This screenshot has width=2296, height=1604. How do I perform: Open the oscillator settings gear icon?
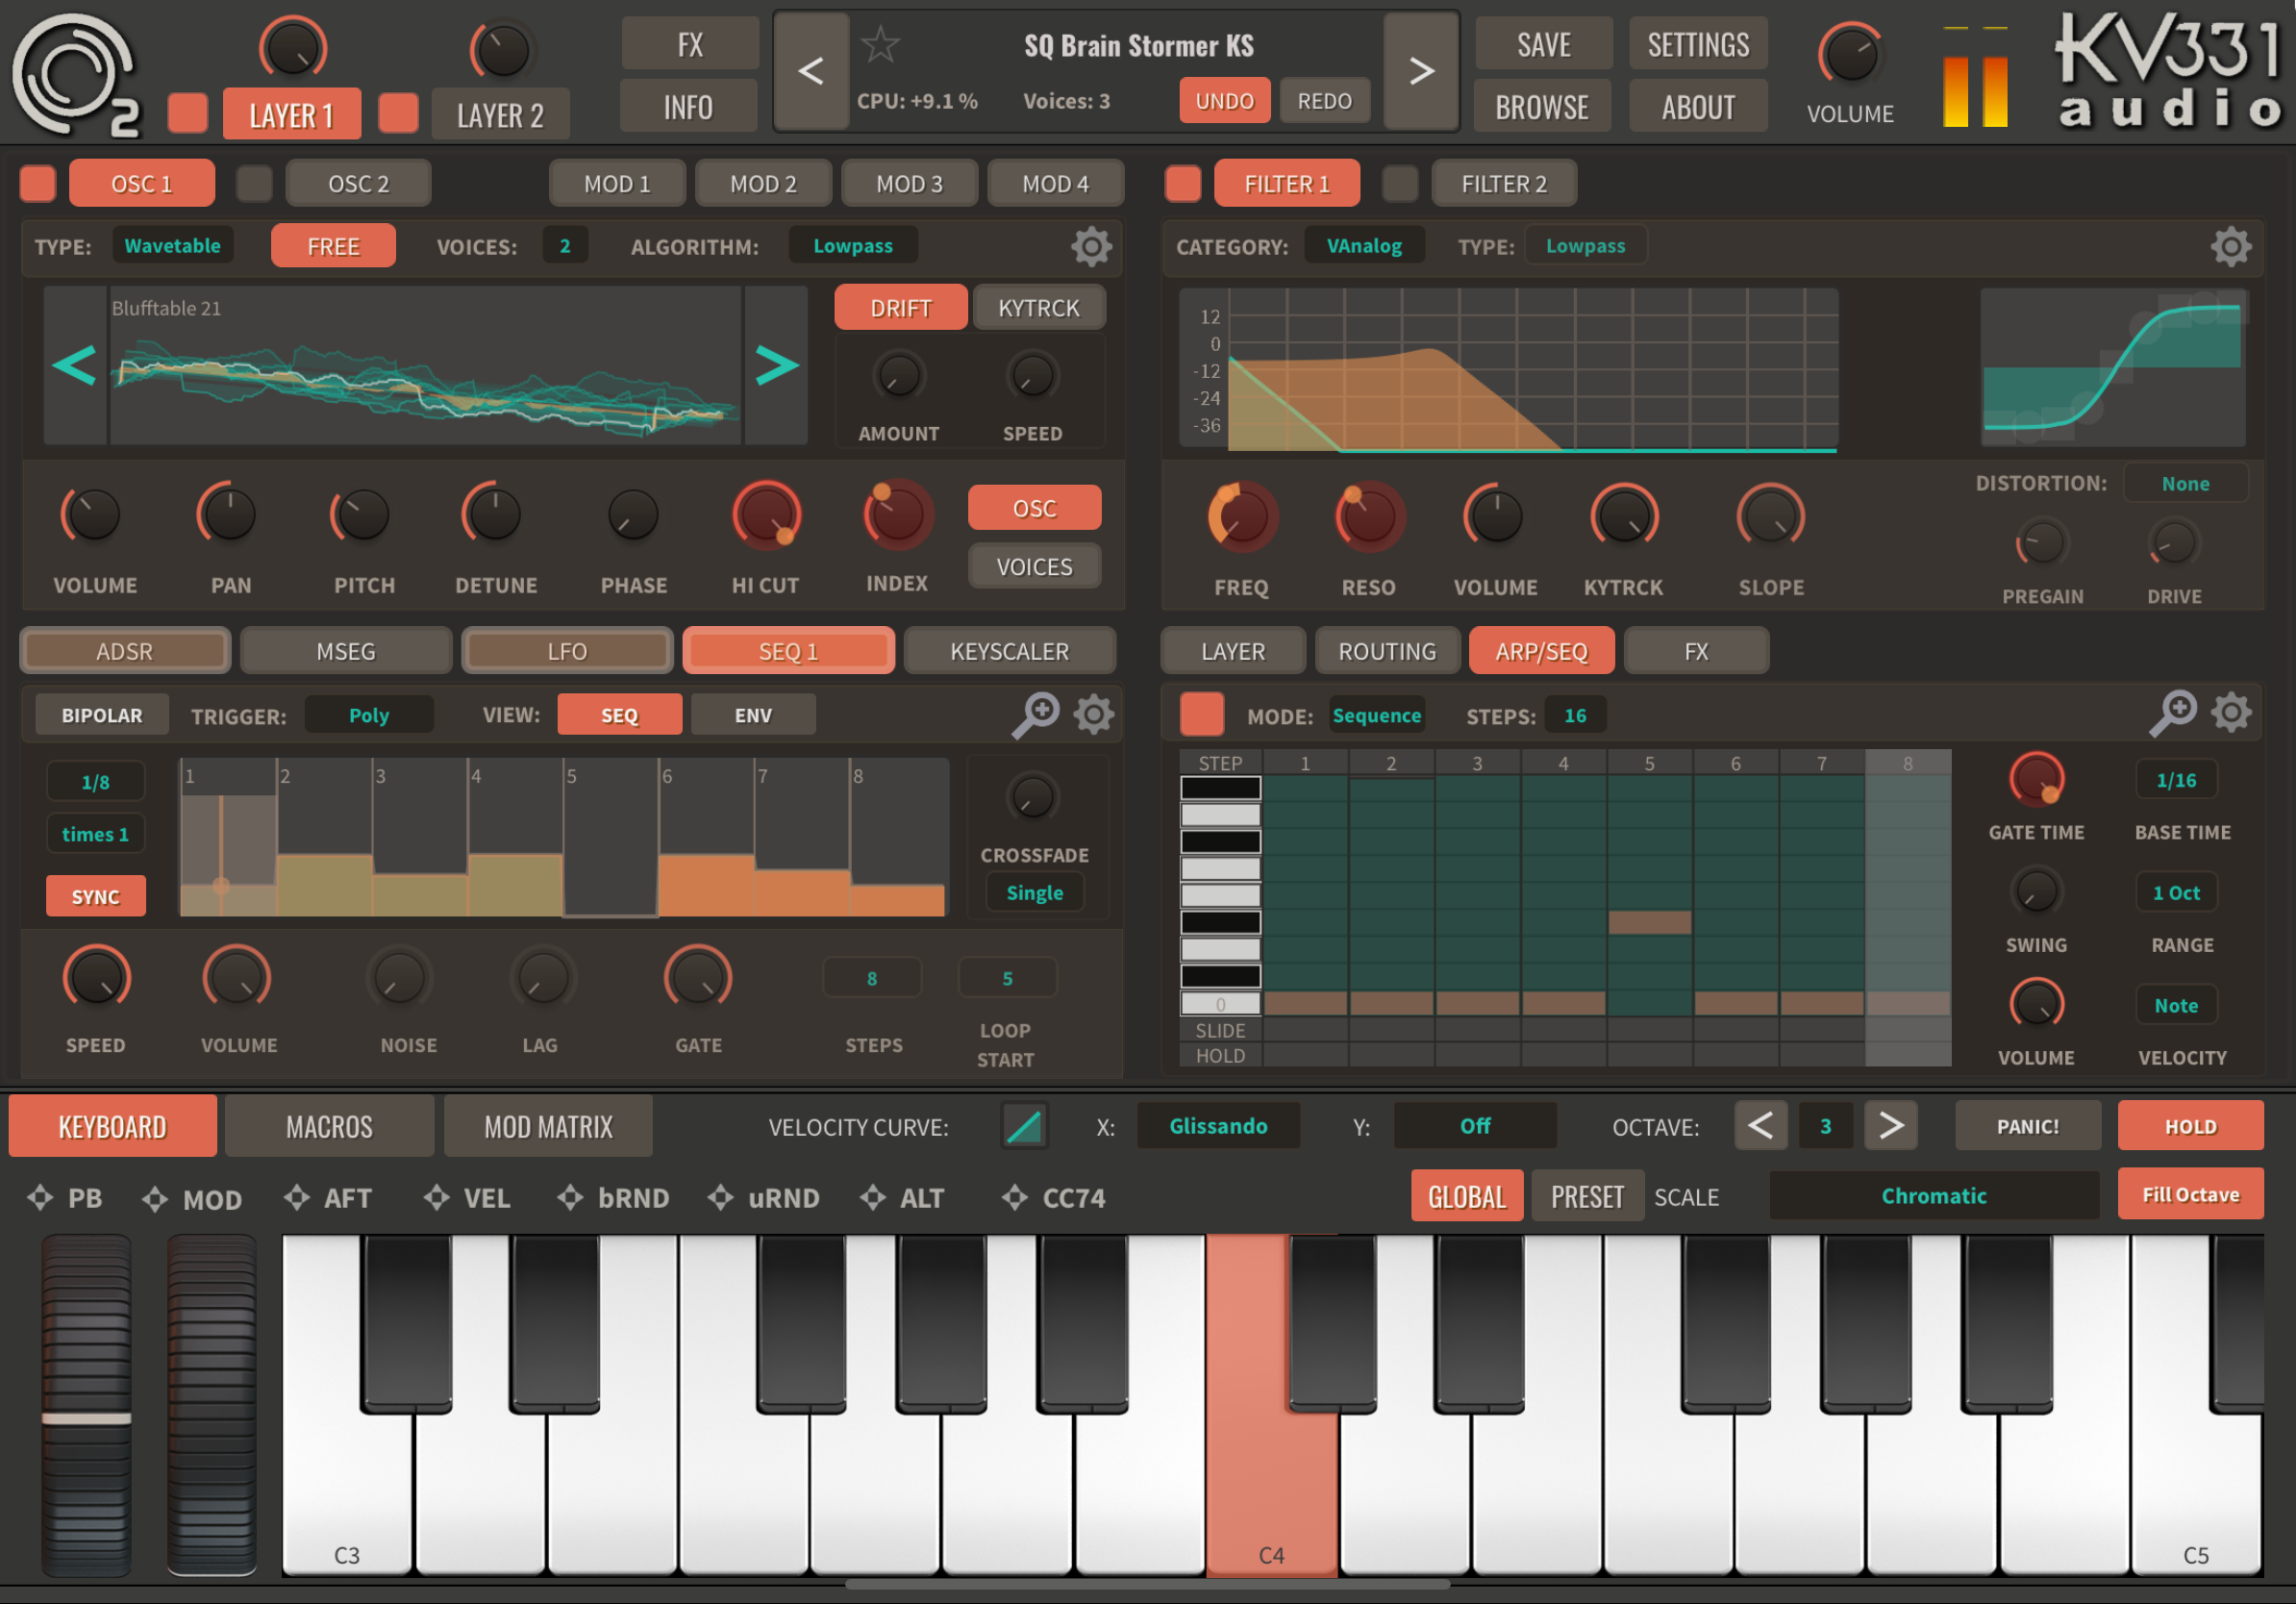pyautogui.click(x=1091, y=246)
